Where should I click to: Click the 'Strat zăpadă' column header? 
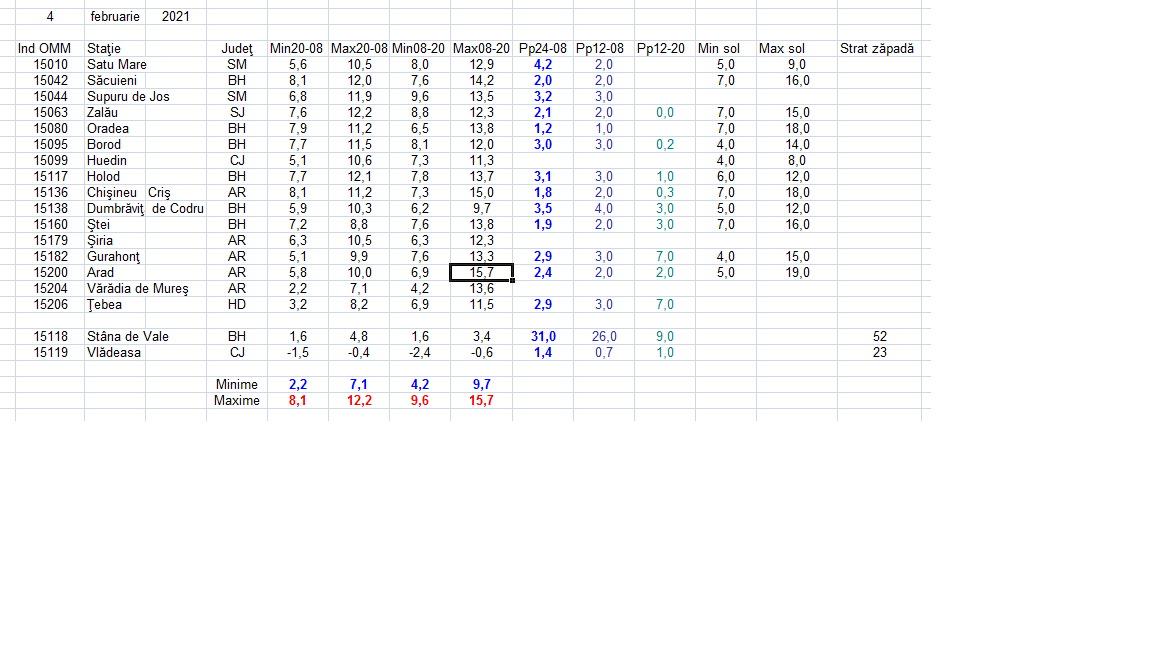pos(879,48)
